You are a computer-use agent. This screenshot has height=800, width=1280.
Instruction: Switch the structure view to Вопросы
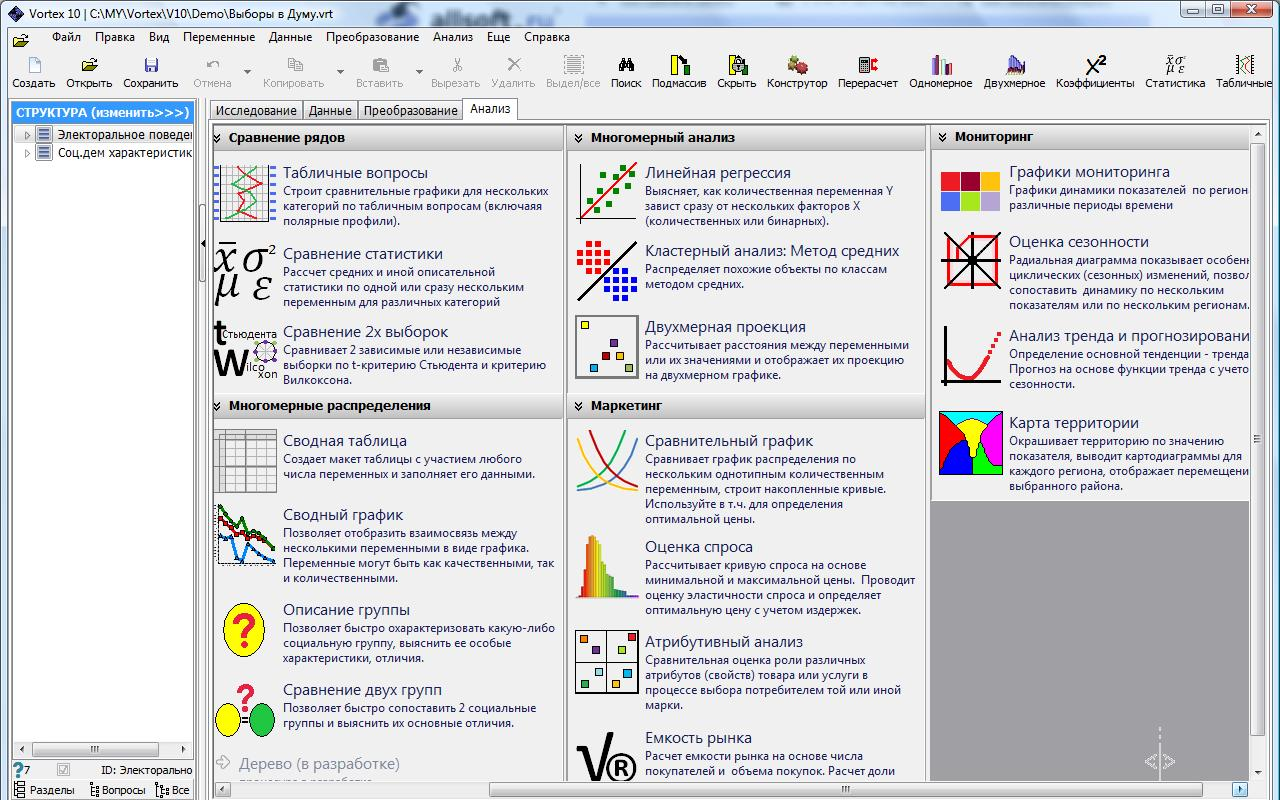(117, 790)
